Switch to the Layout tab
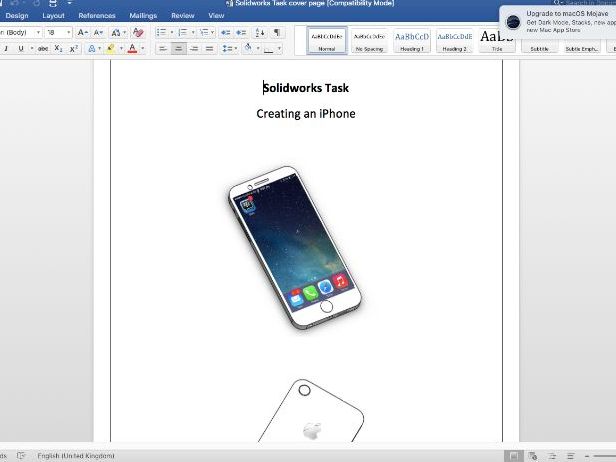 53,16
